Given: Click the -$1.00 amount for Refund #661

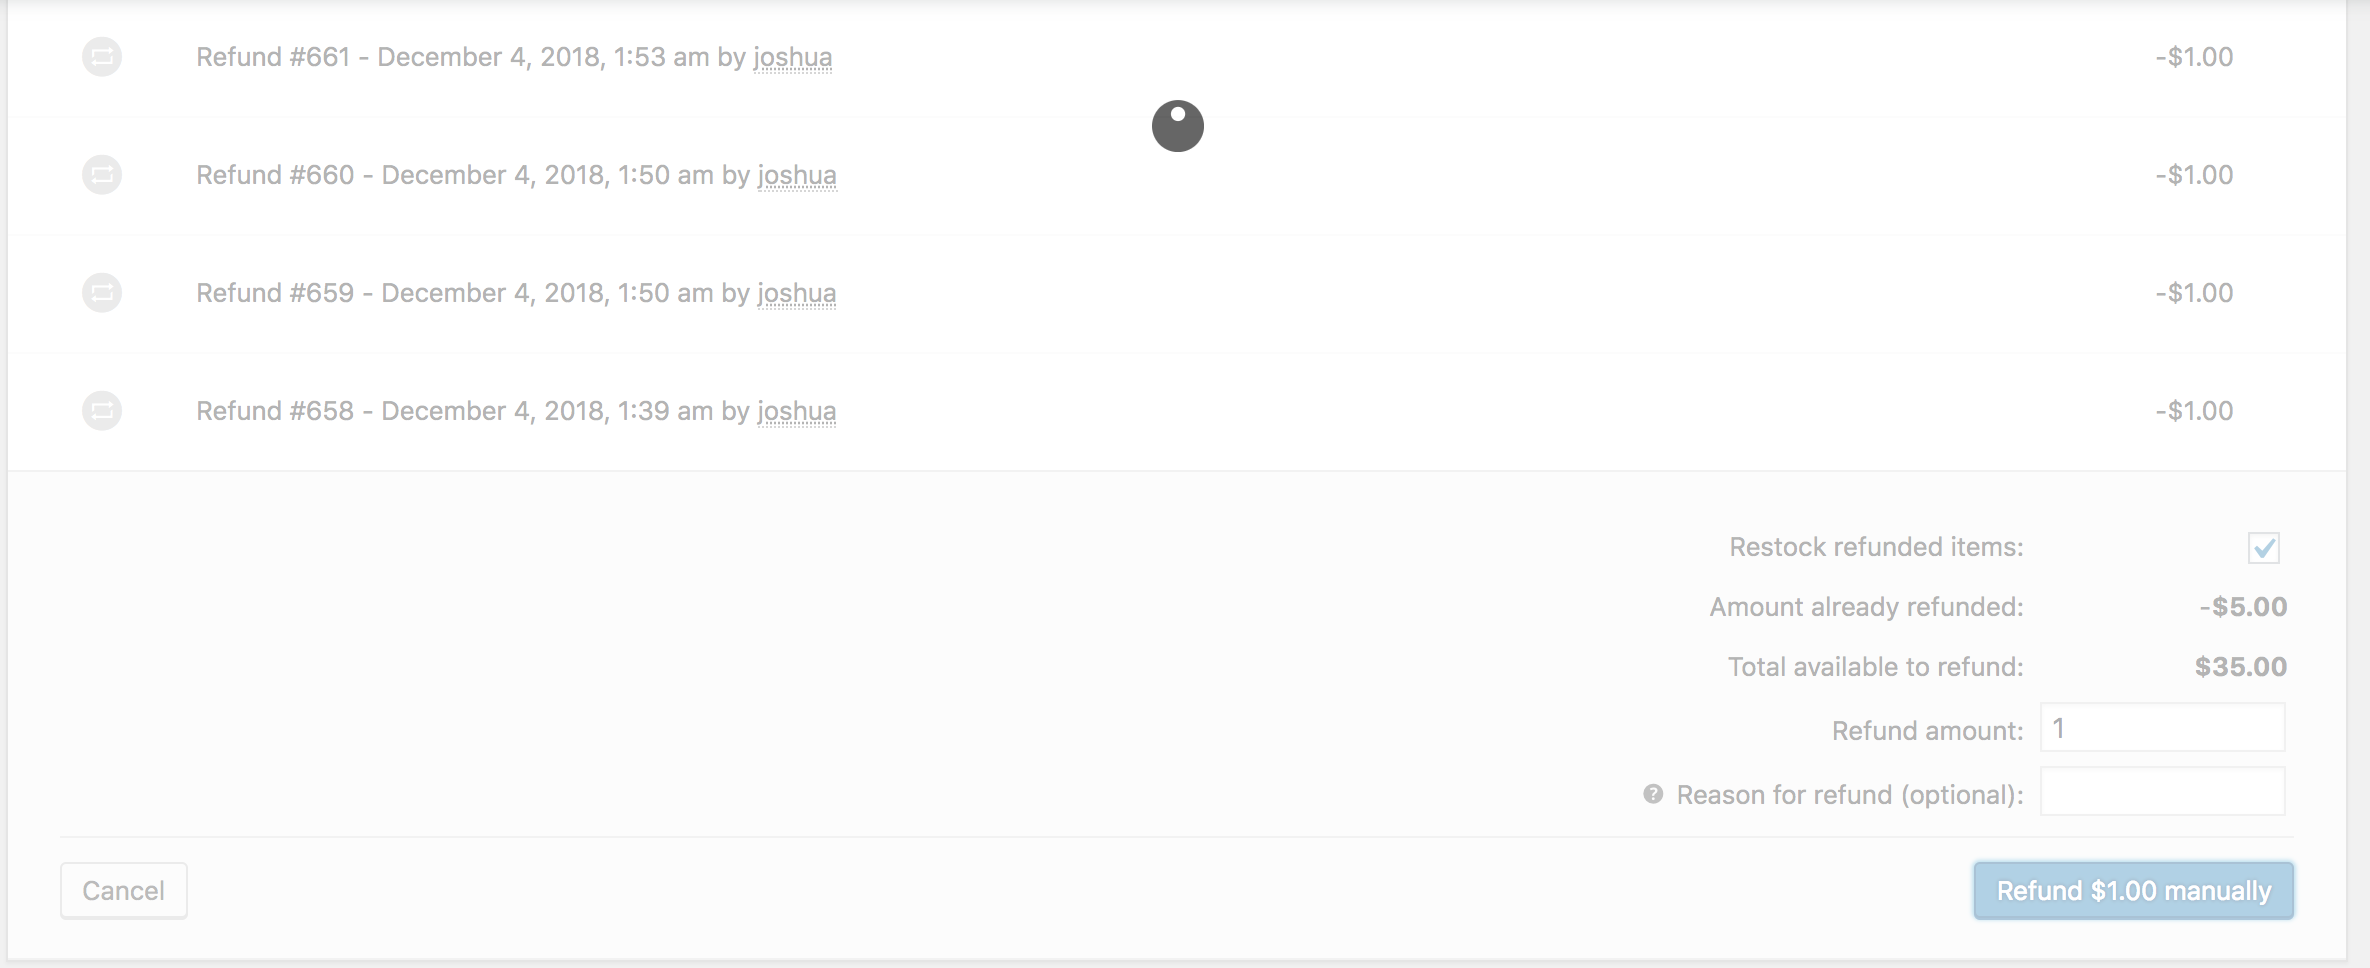Looking at the screenshot, I should pyautogui.click(x=2193, y=57).
